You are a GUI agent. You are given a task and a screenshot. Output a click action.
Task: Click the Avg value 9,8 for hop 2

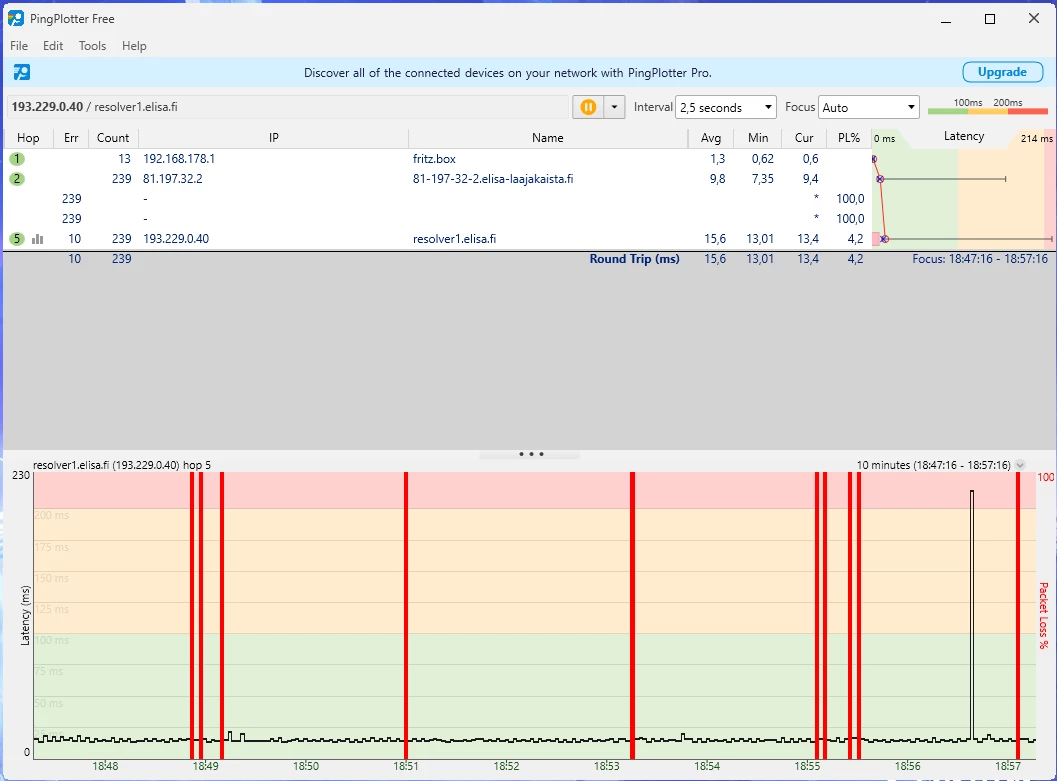pyautogui.click(x=717, y=179)
